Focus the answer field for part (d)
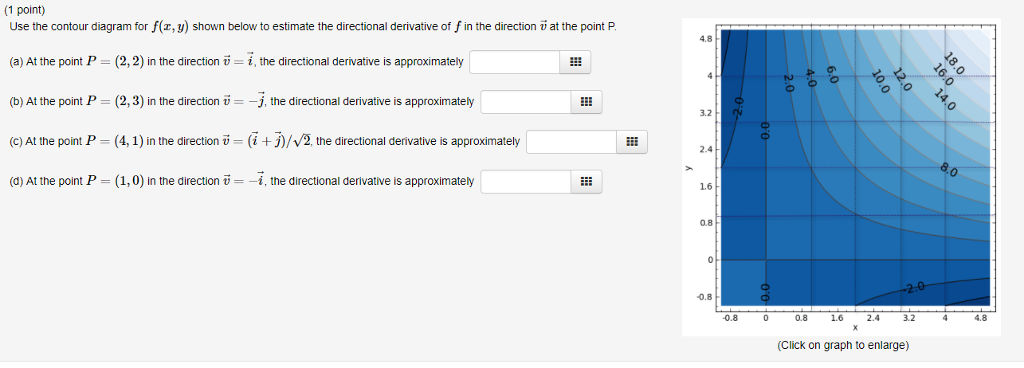This screenshot has height=368, width=1024. 526,181
